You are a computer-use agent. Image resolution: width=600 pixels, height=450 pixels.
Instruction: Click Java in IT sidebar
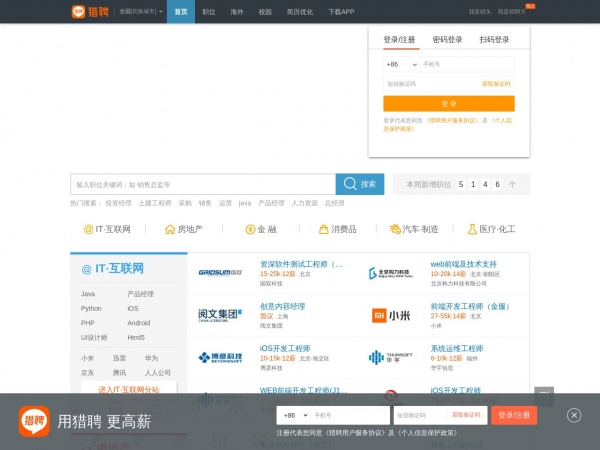coord(88,294)
